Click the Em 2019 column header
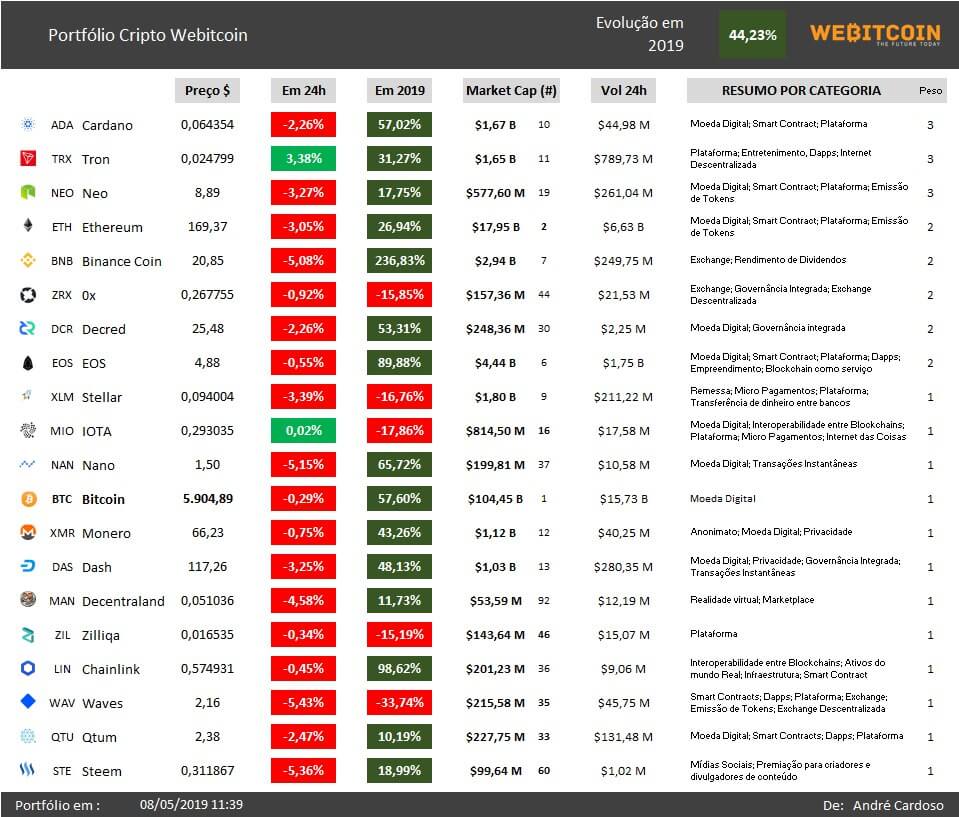959x817 pixels. click(x=399, y=91)
